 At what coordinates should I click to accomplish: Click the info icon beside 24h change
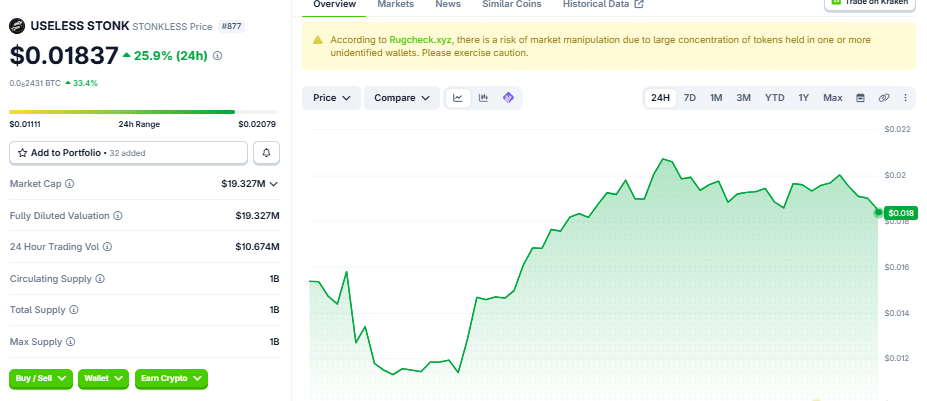pyautogui.click(x=217, y=56)
